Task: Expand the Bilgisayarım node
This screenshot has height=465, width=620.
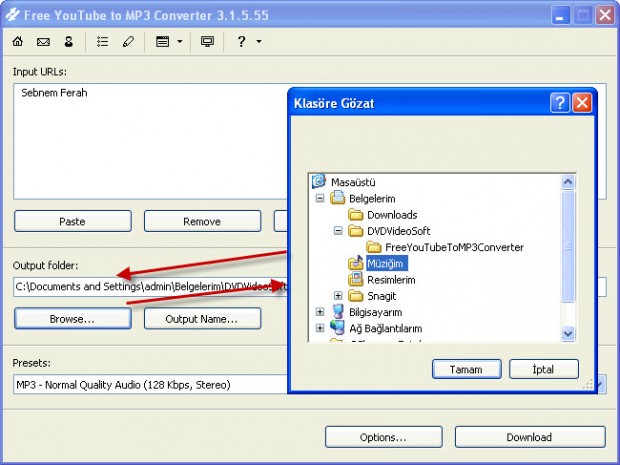Action: (x=320, y=312)
